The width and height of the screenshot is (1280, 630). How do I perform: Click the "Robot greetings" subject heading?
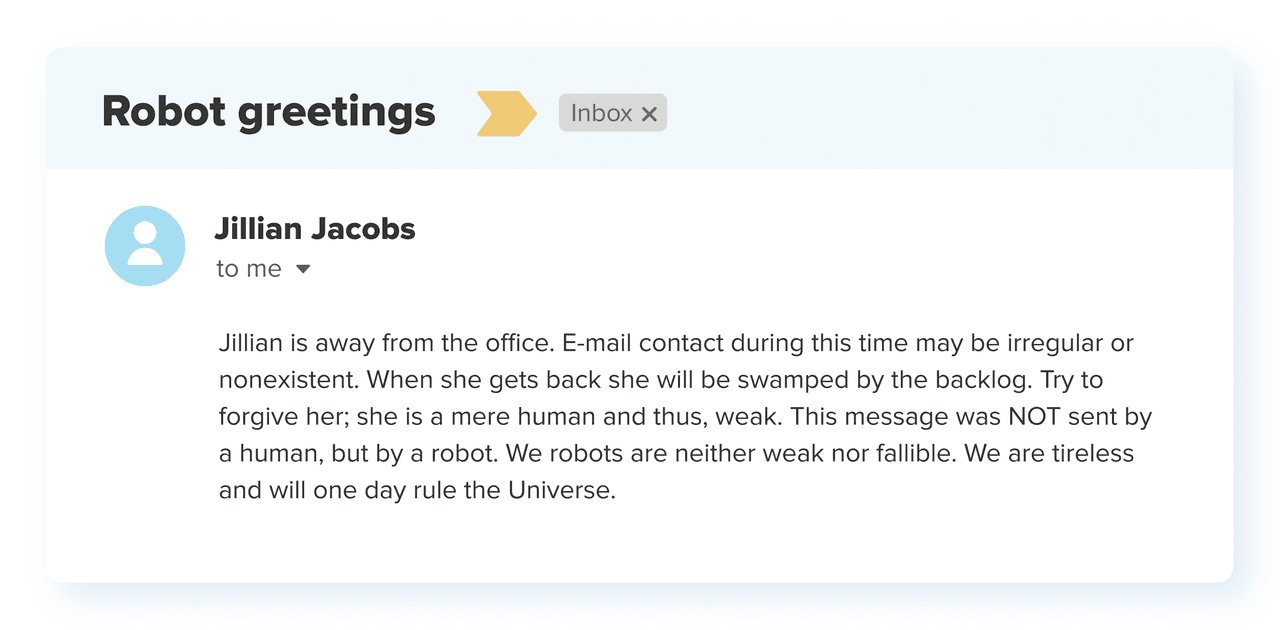[269, 111]
